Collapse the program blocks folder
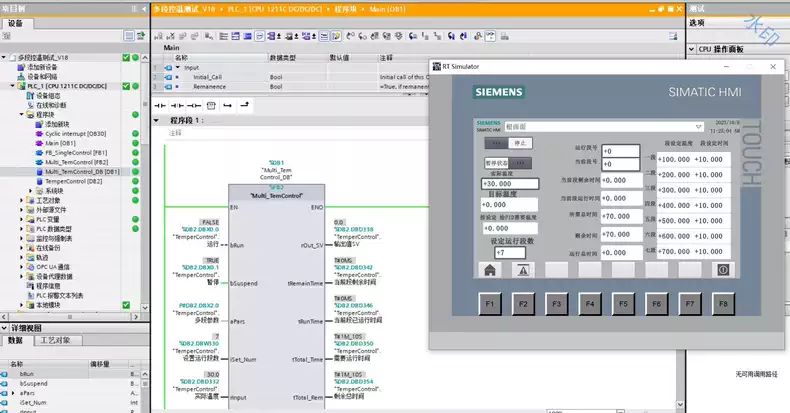790x413 pixels. click(x=22, y=115)
